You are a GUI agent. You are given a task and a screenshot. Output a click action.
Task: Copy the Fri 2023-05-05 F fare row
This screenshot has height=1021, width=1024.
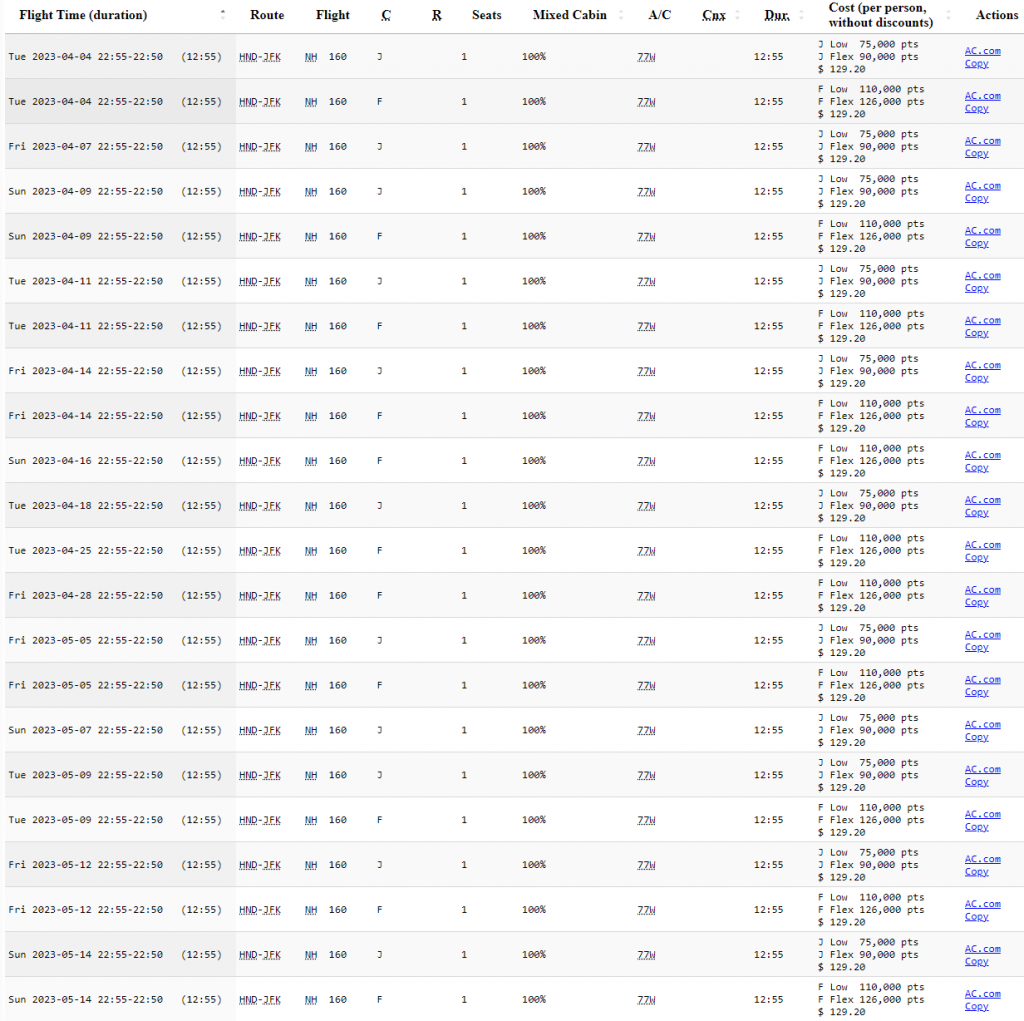coord(976,692)
